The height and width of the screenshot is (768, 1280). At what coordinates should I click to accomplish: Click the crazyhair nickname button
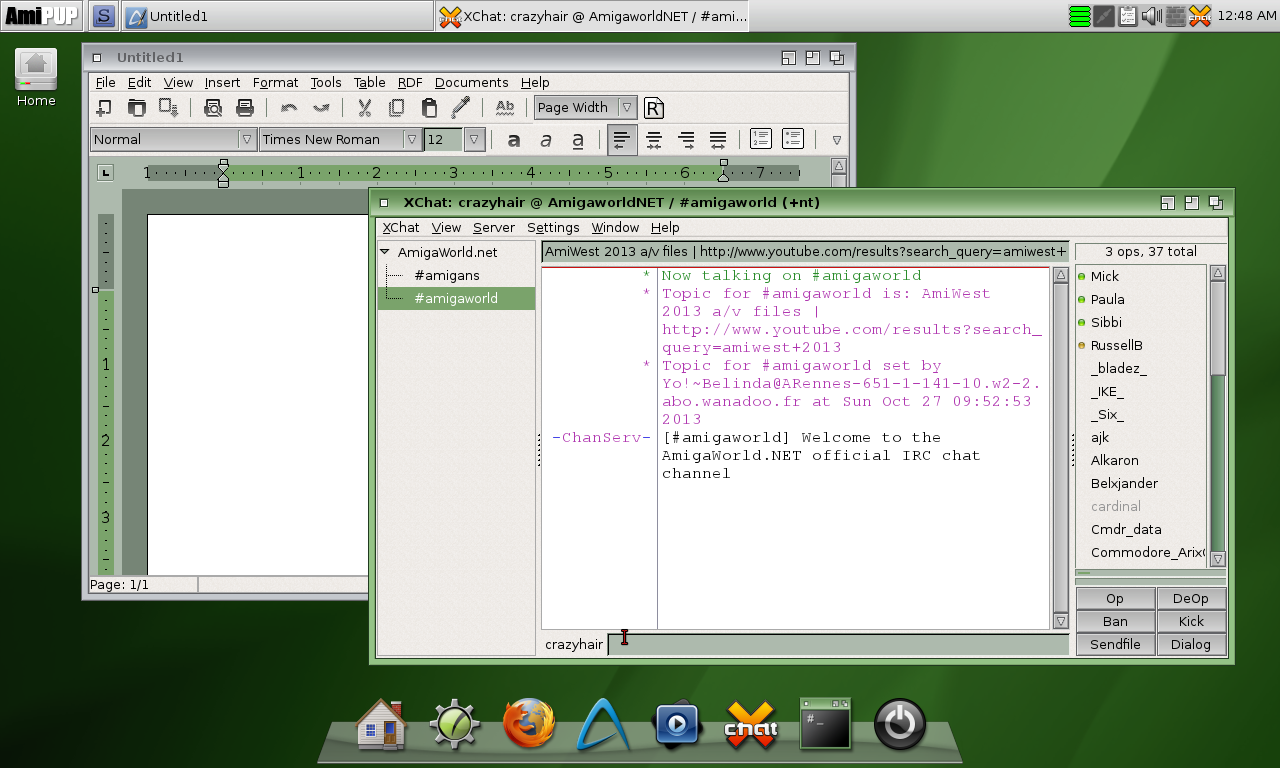[x=574, y=645]
